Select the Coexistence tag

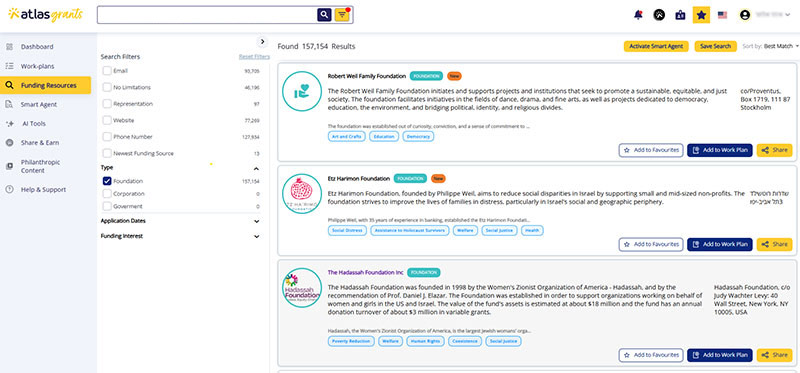[465, 341]
